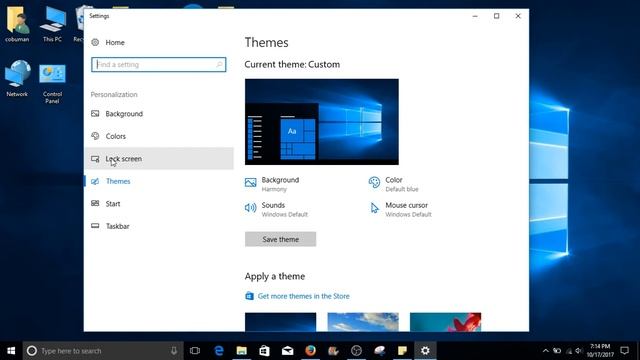Open Sticky Notes from the taskbar
Viewport: 640px width, 360px height.
(402, 351)
